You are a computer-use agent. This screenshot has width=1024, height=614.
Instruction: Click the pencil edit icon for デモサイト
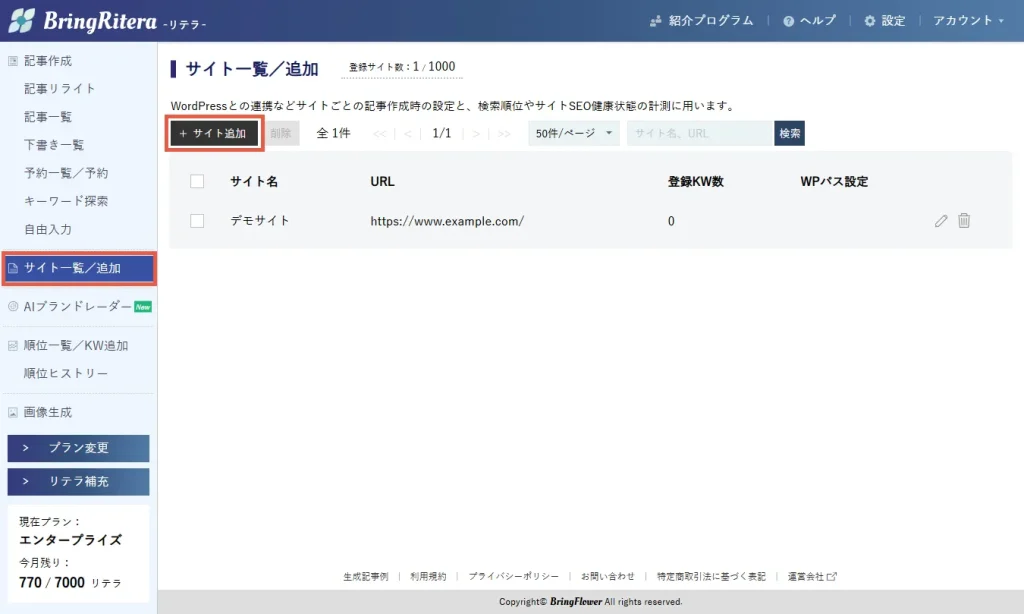coord(941,221)
